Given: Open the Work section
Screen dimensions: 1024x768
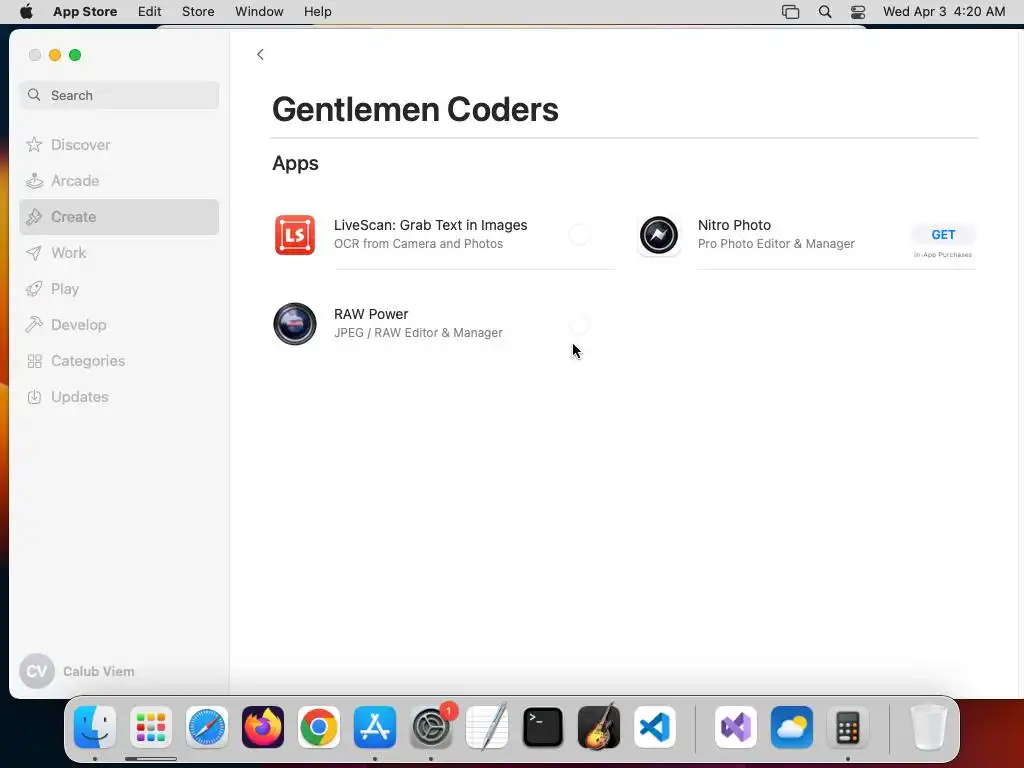Looking at the screenshot, I should tap(119, 253).
